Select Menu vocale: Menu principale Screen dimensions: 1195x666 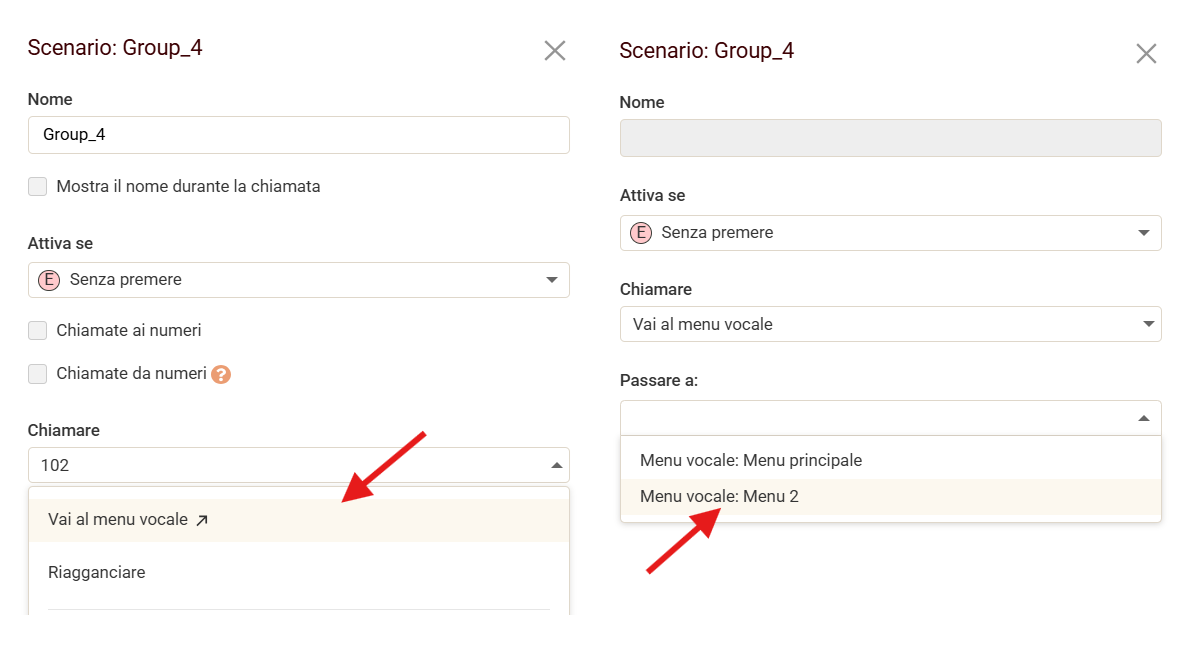tap(751, 461)
